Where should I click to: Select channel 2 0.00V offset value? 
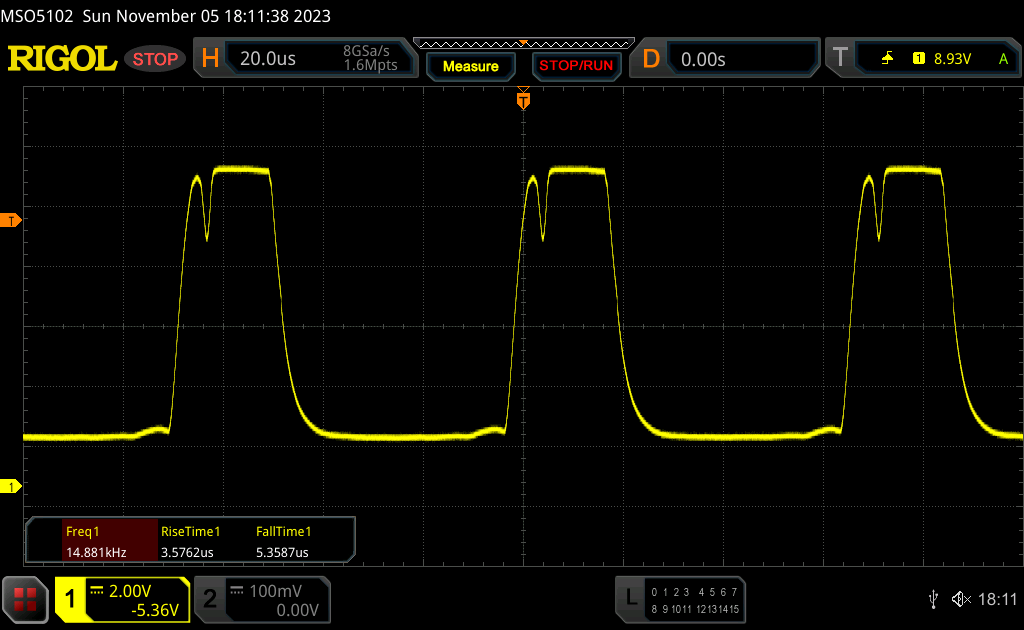click(297, 610)
